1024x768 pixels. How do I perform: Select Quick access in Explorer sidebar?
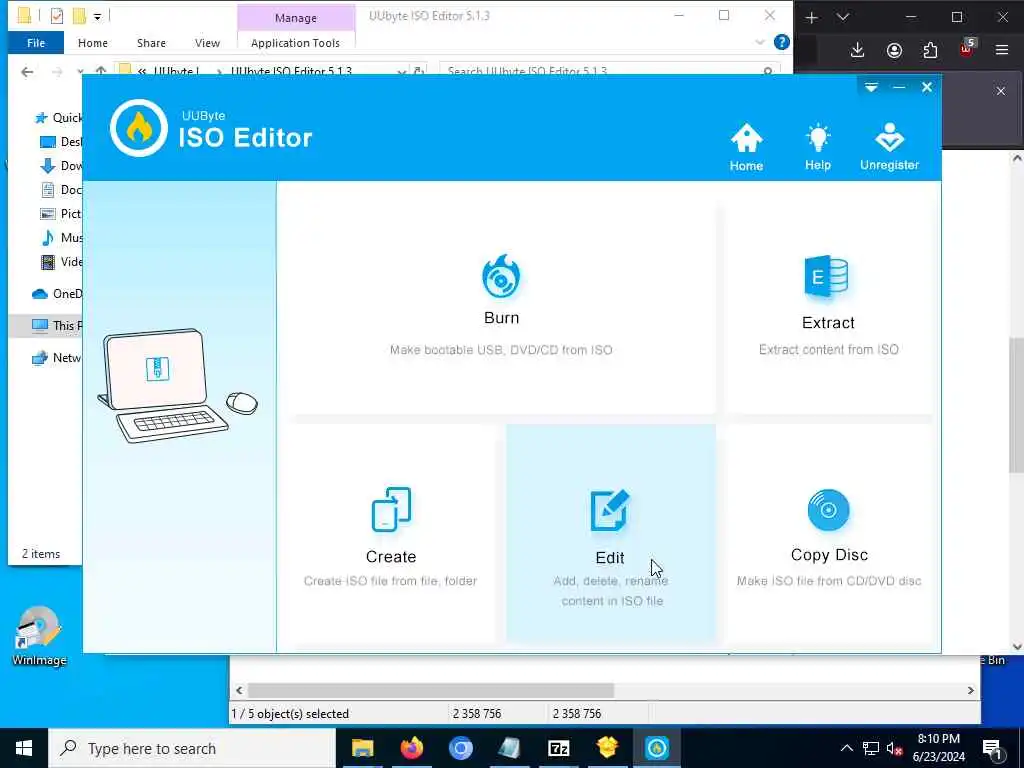(x=59, y=118)
